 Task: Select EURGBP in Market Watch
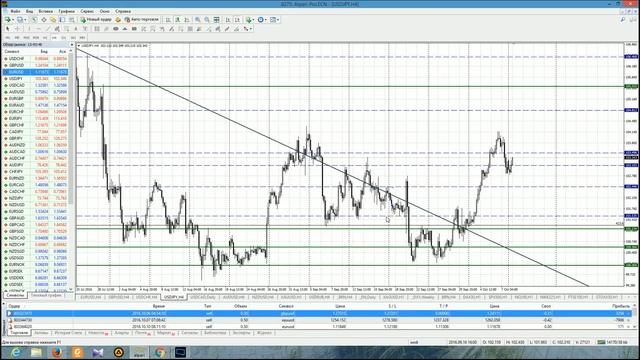pos(35,98)
